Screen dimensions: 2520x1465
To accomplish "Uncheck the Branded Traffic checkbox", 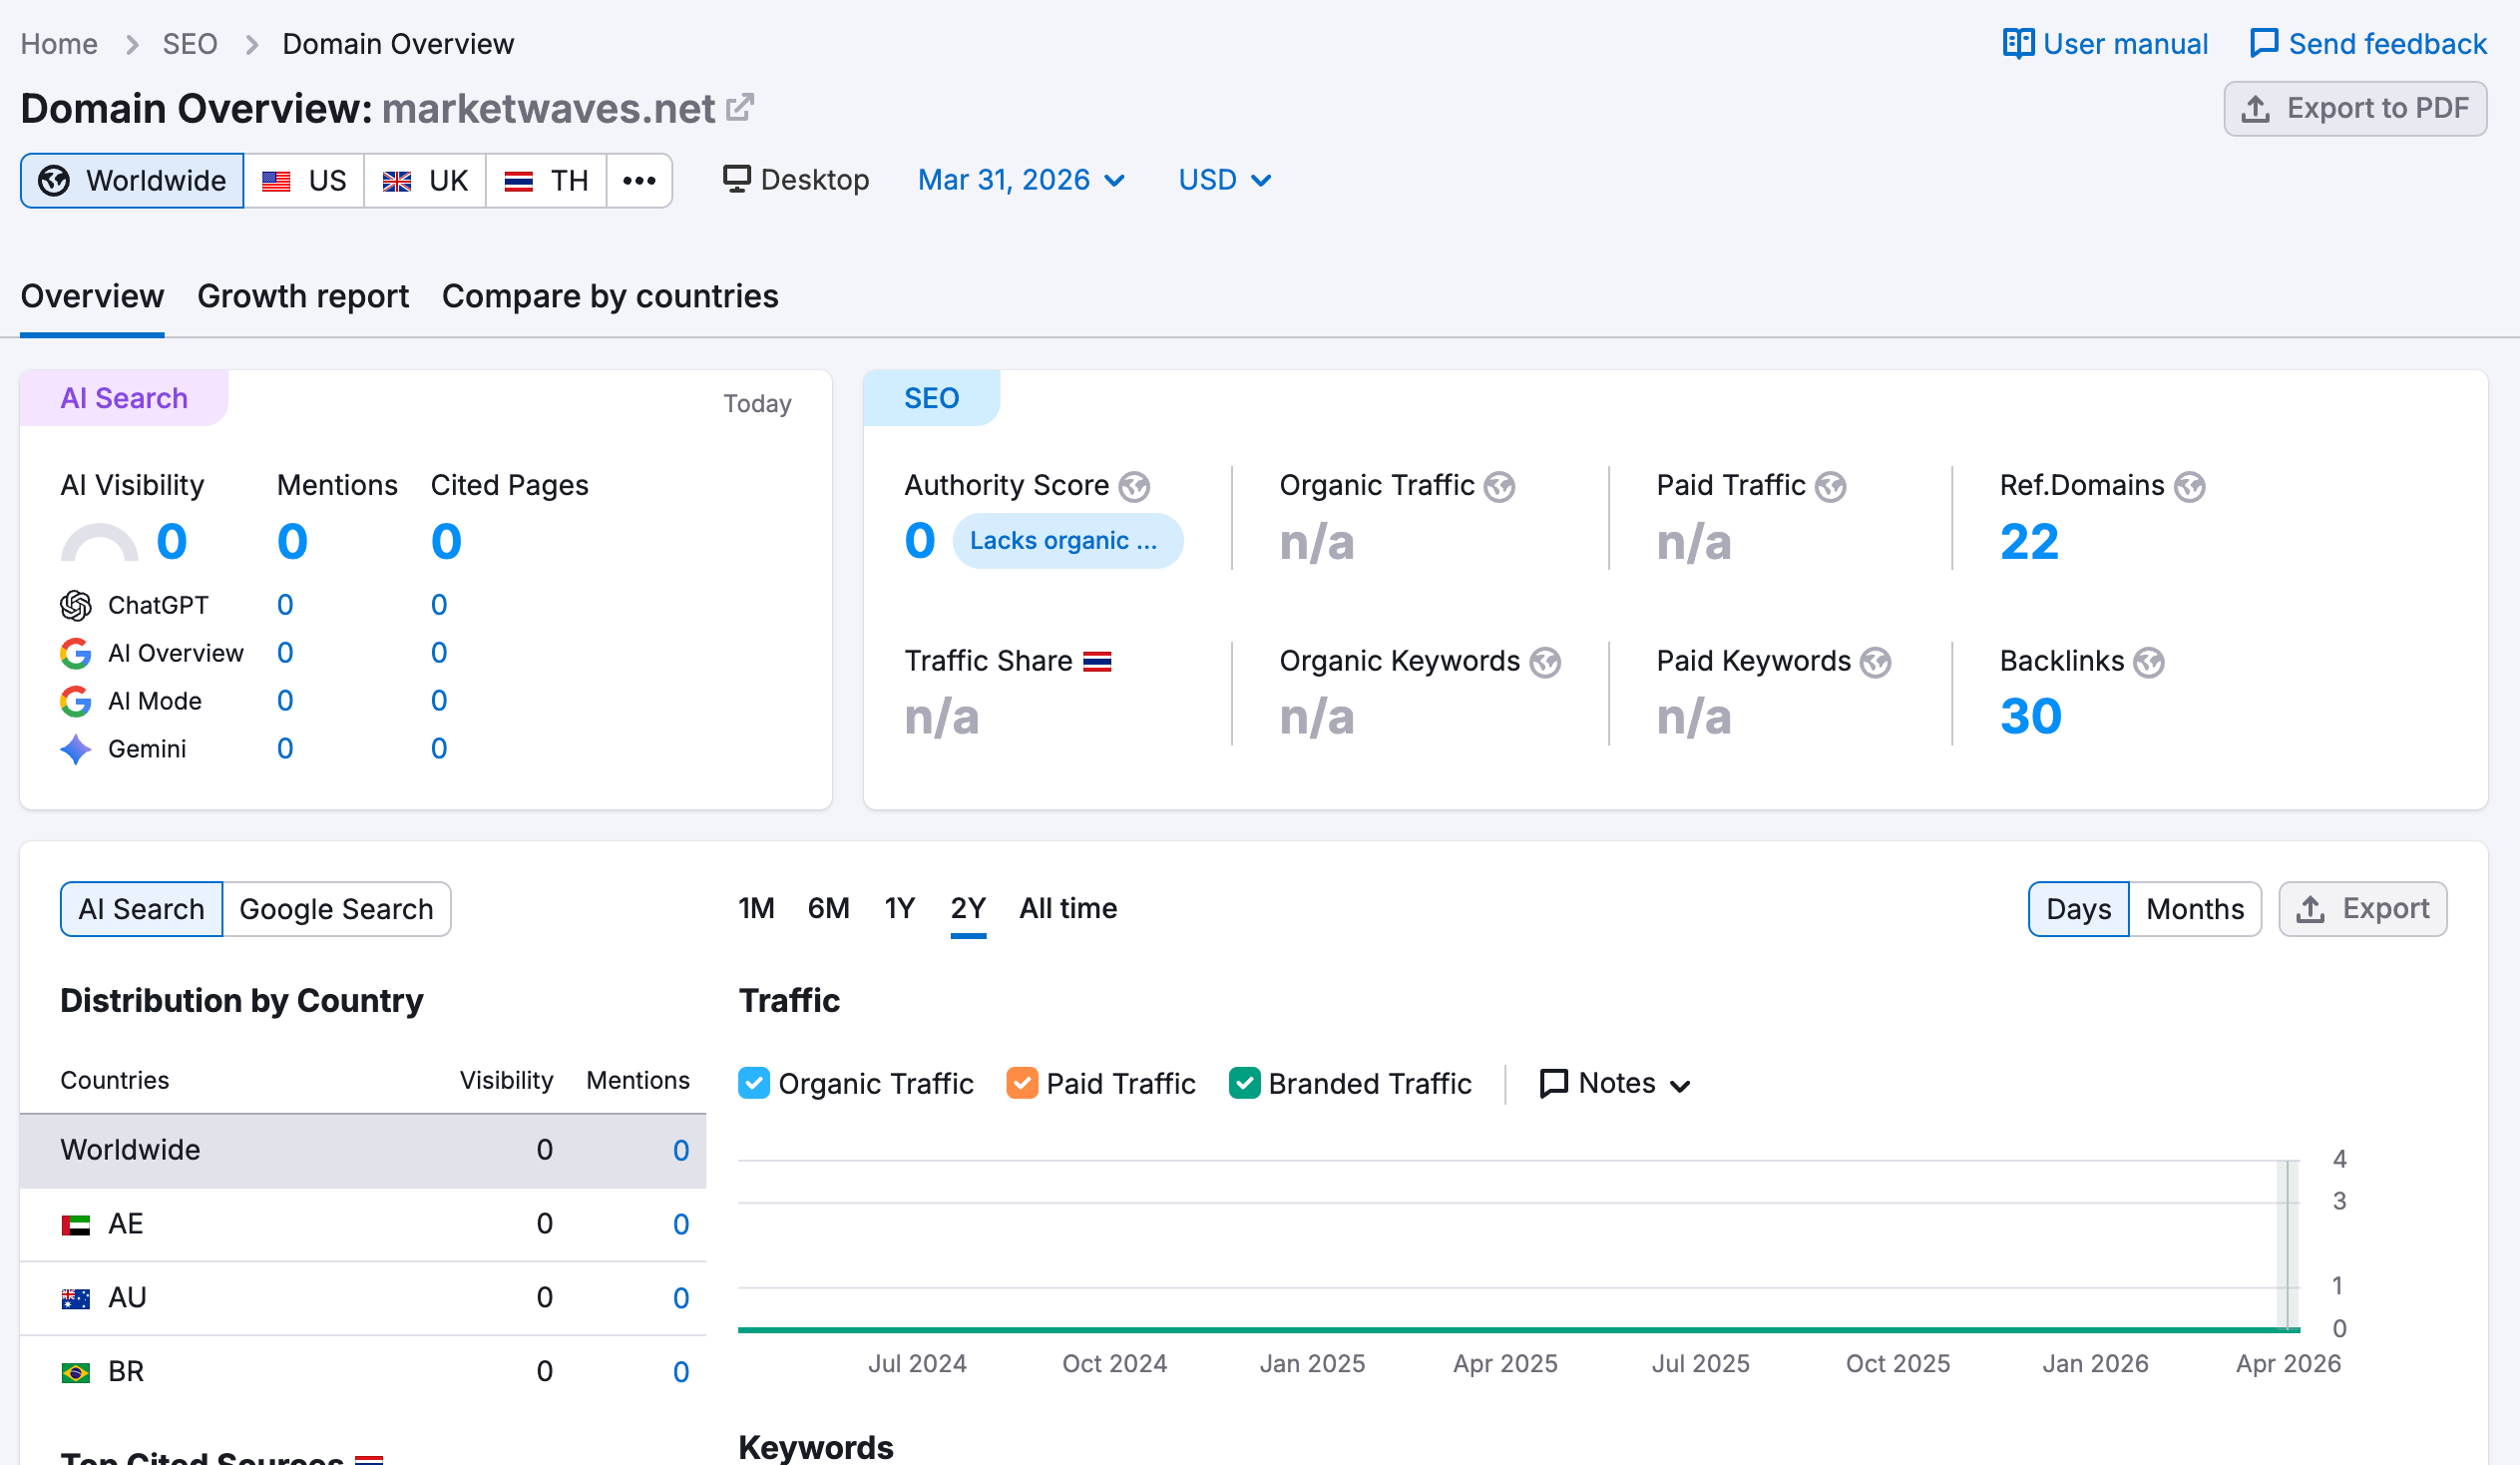I will (1244, 1083).
